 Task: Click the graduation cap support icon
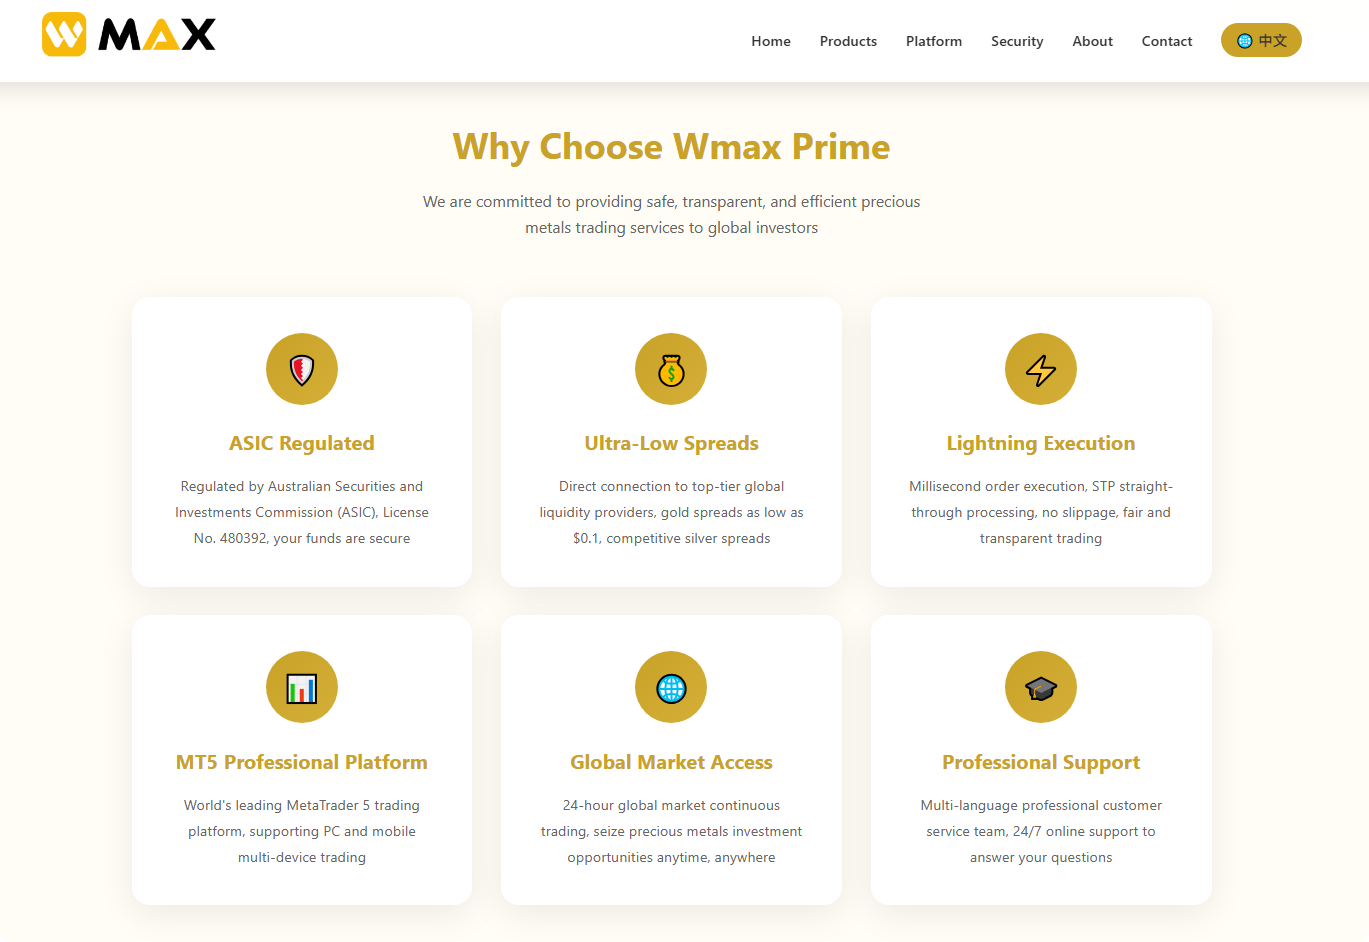point(1041,688)
